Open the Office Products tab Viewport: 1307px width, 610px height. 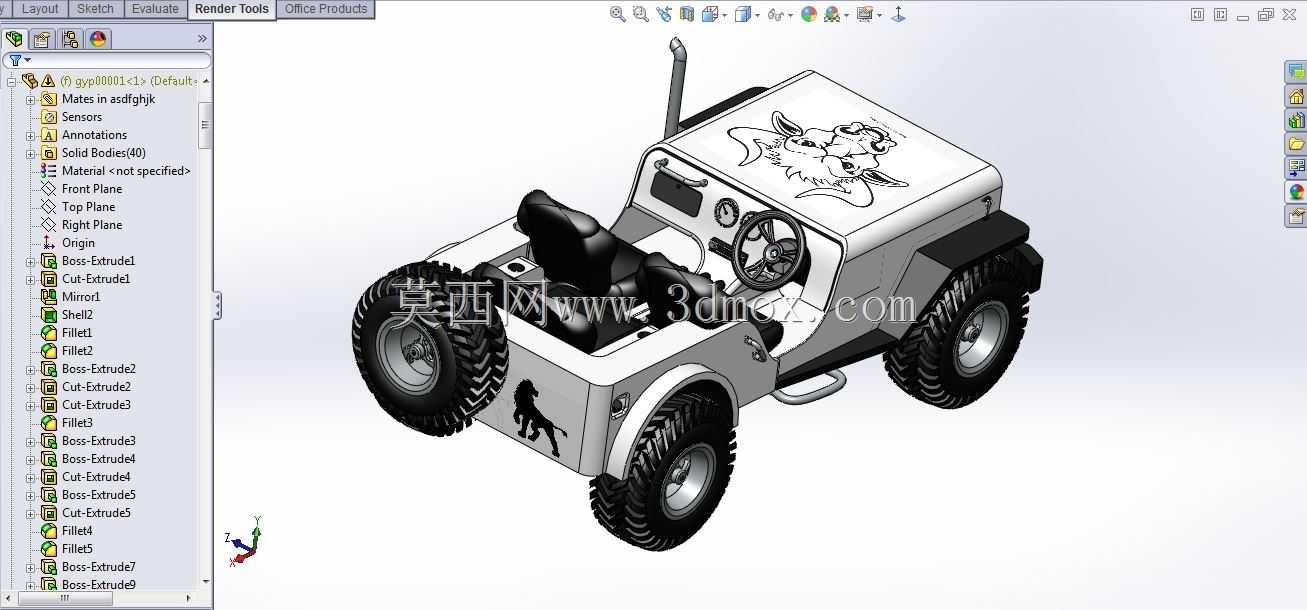pyautogui.click(x=326, y=9)
